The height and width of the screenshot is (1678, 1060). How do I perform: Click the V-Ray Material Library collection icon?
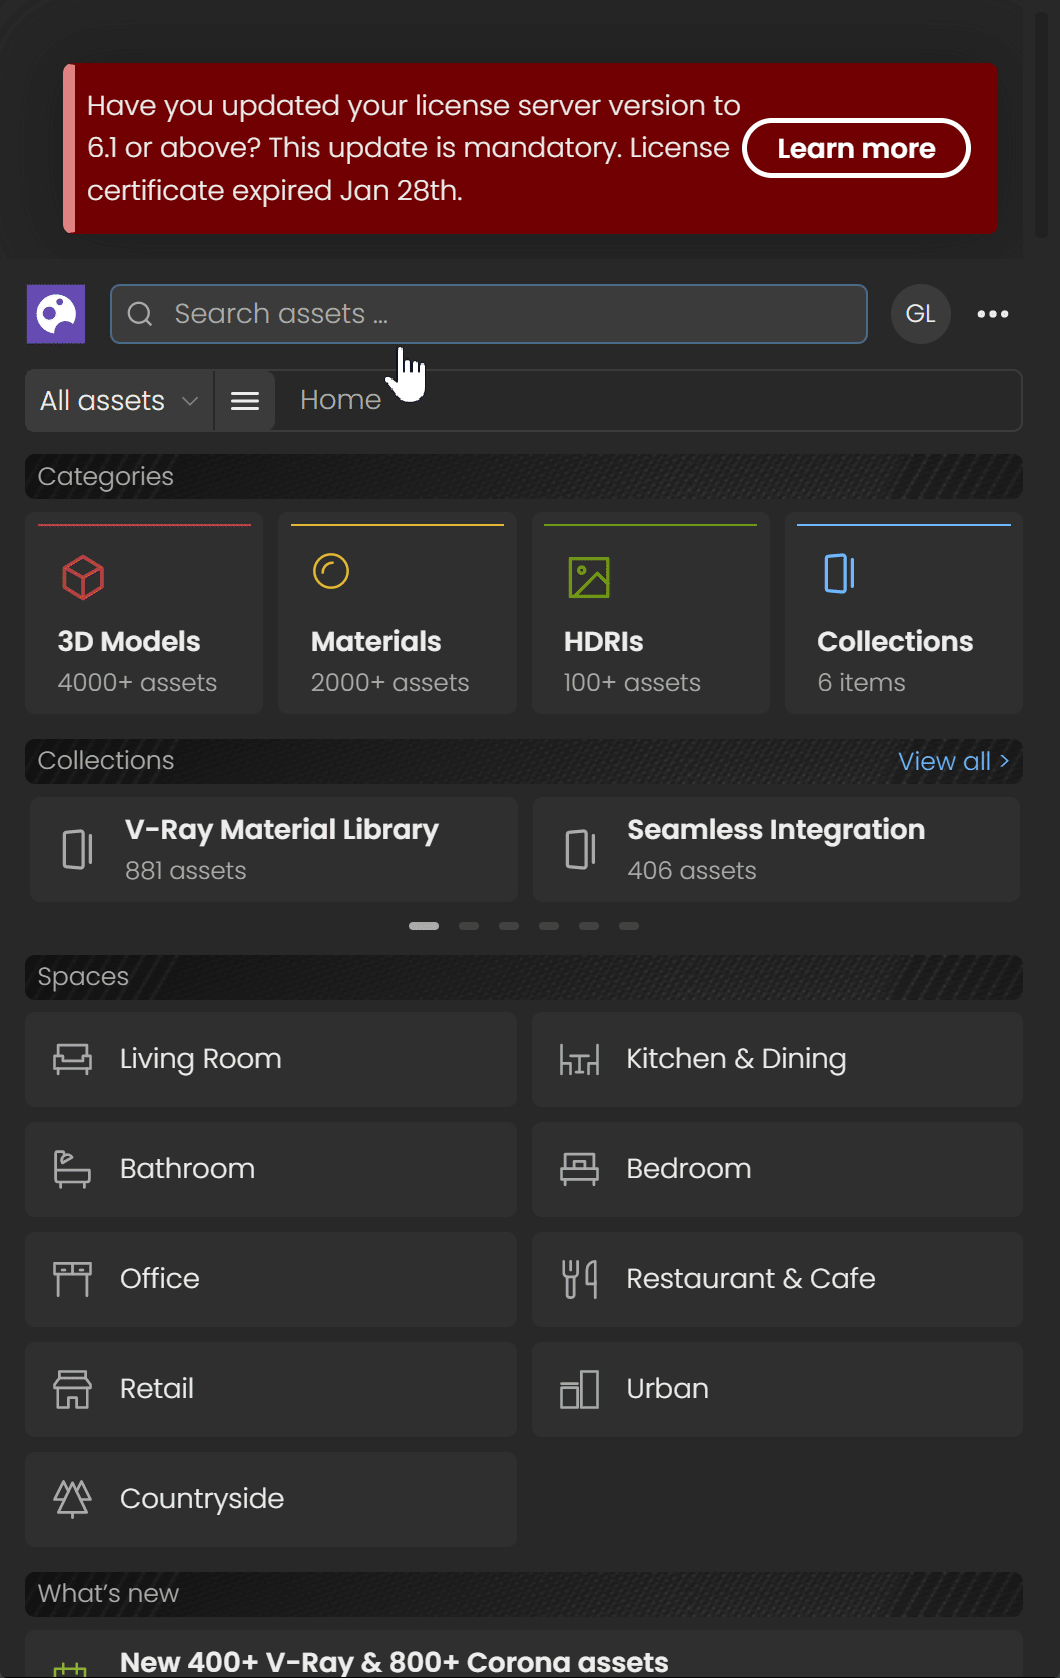pos(78,849)
